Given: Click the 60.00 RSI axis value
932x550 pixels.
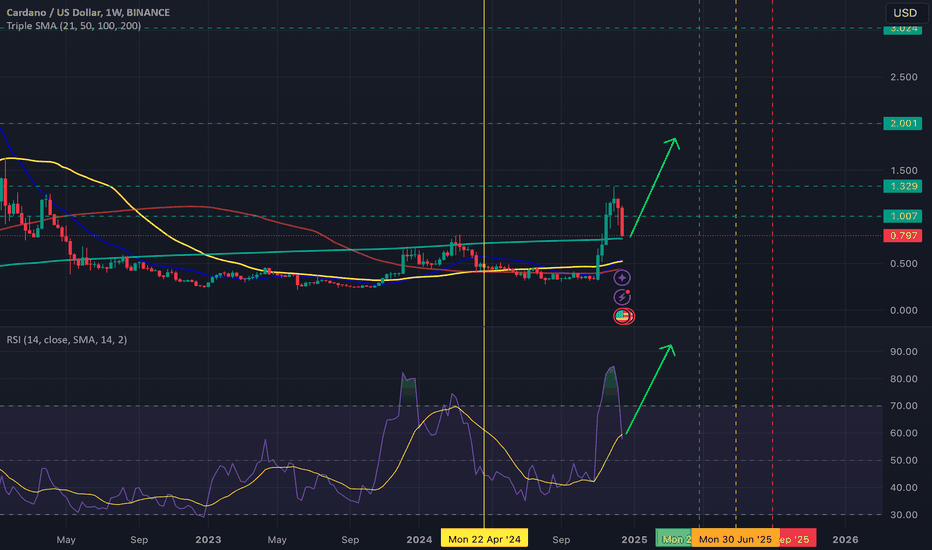Looking at the screenshot, I should click(903, 433).
